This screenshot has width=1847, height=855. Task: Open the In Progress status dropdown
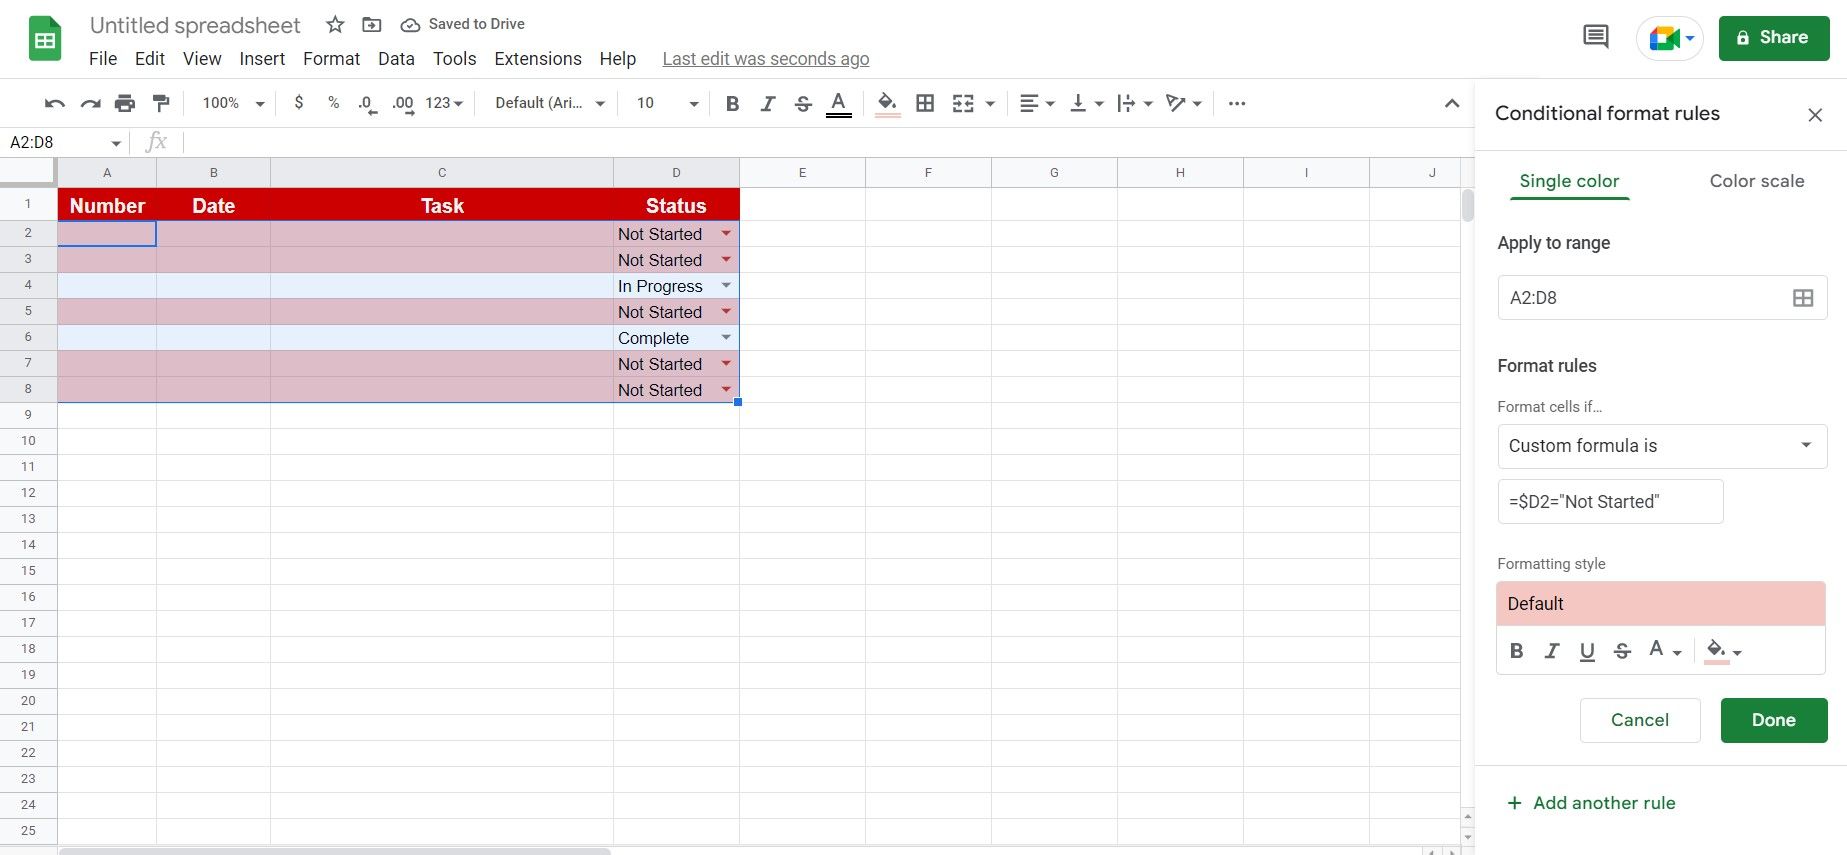click(x=726, y=286)
